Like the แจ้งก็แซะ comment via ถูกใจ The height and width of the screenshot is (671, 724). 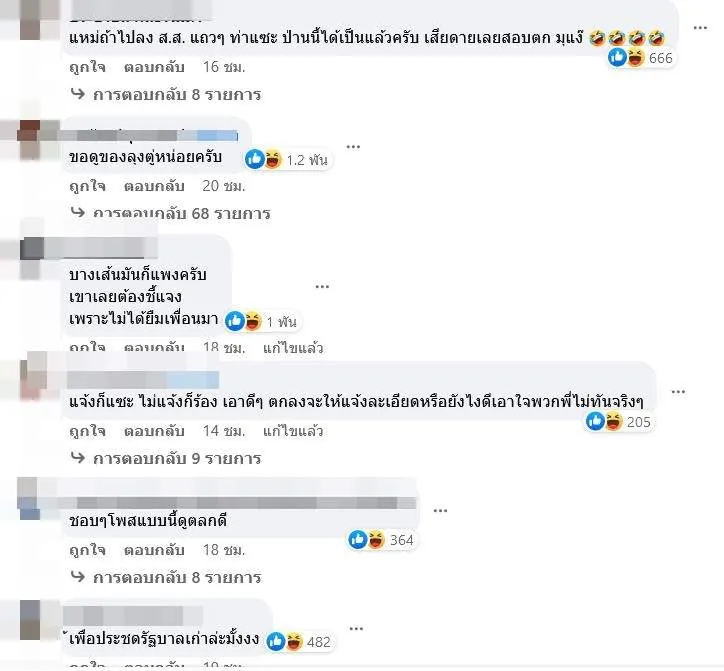pos(87,431)
